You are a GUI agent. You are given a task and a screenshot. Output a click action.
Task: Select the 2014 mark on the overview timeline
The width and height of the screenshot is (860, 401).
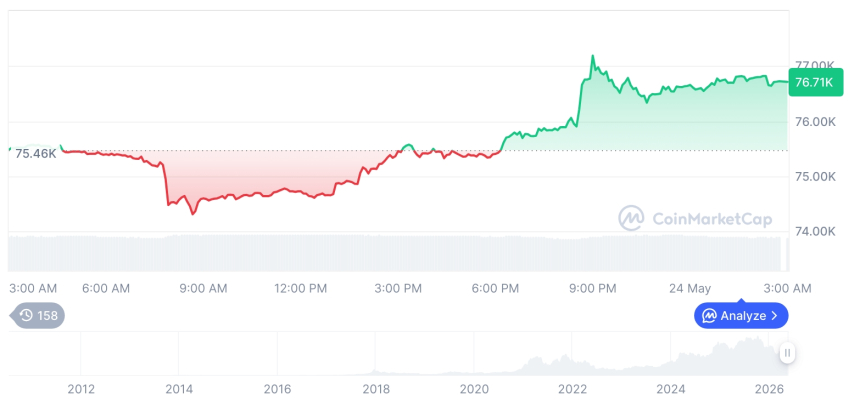coord(179,389)
